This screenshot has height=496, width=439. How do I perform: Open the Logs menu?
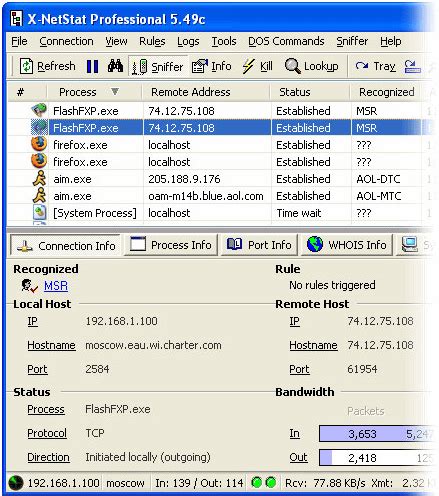(188, 41)
